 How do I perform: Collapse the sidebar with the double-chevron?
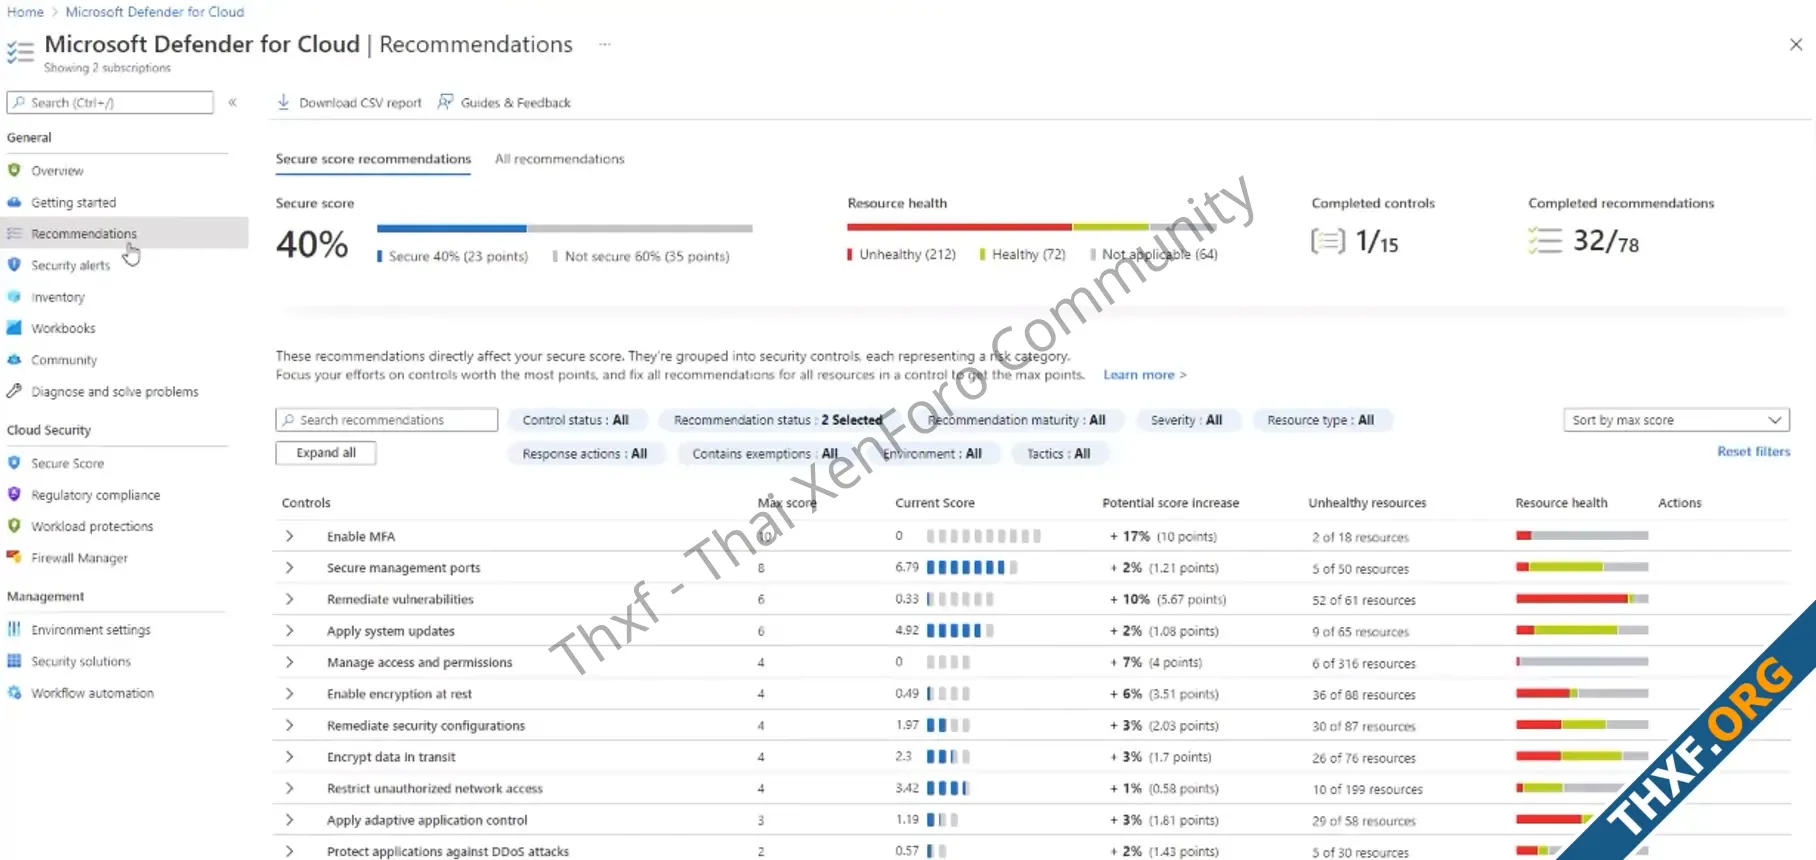[x=232, y=102]
